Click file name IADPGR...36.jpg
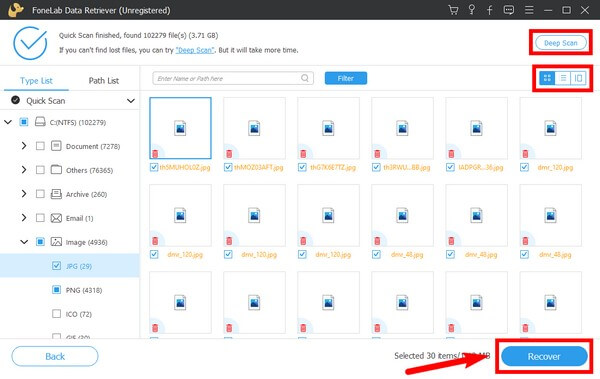This screenshot has width=600, height=379. [481, 167]
